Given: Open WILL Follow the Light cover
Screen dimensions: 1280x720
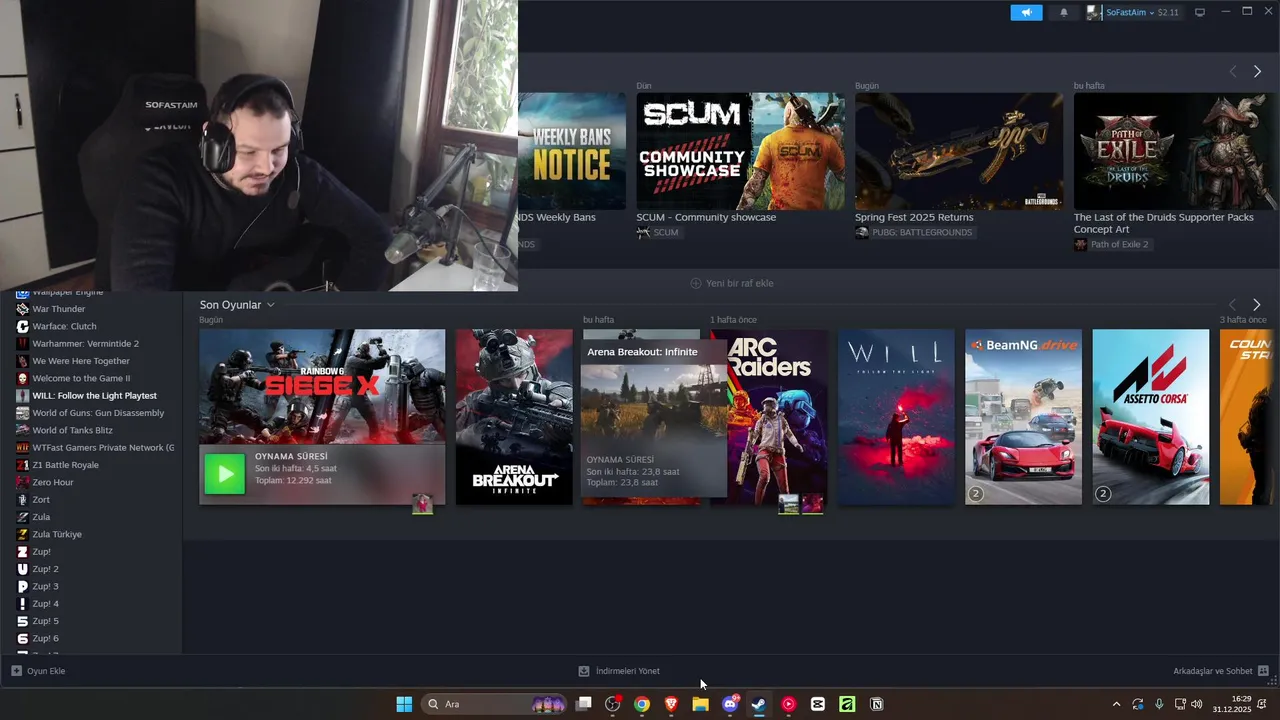Looking at the screenshot, I should click(896, 417).
